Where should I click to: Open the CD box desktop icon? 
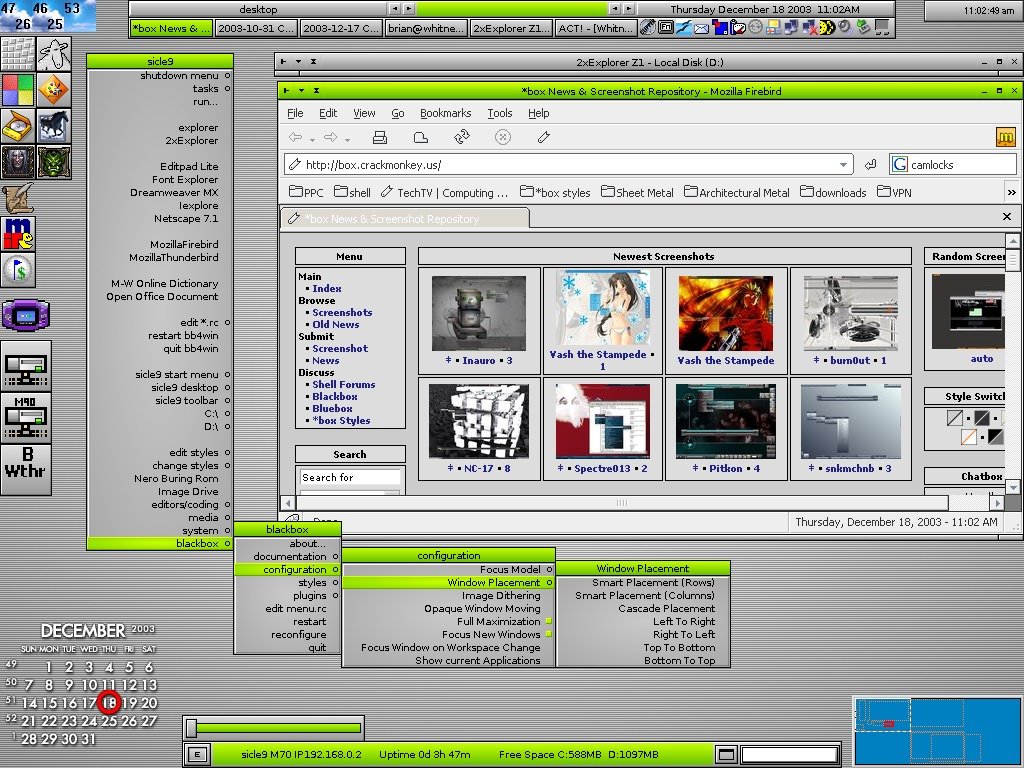[18, 125]
